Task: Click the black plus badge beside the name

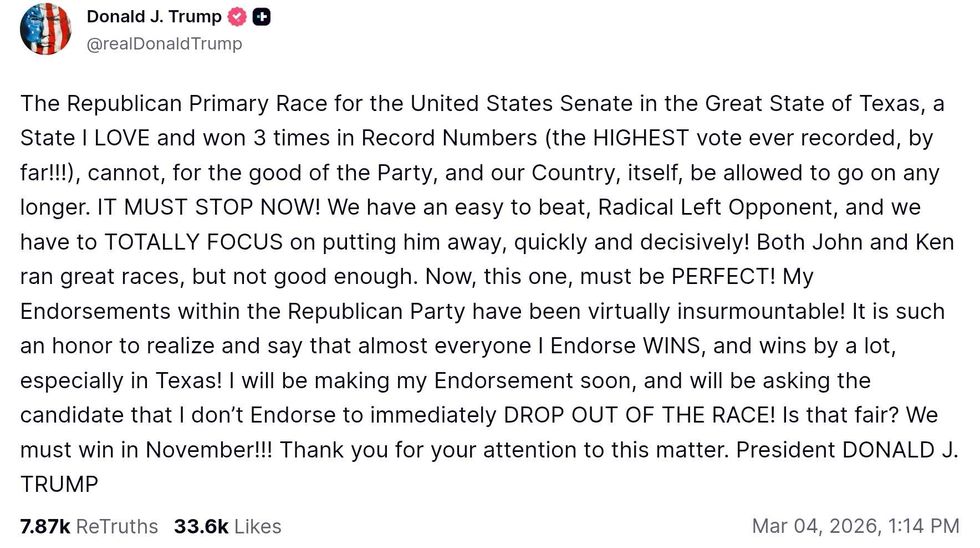Action: tap(262, 17)
